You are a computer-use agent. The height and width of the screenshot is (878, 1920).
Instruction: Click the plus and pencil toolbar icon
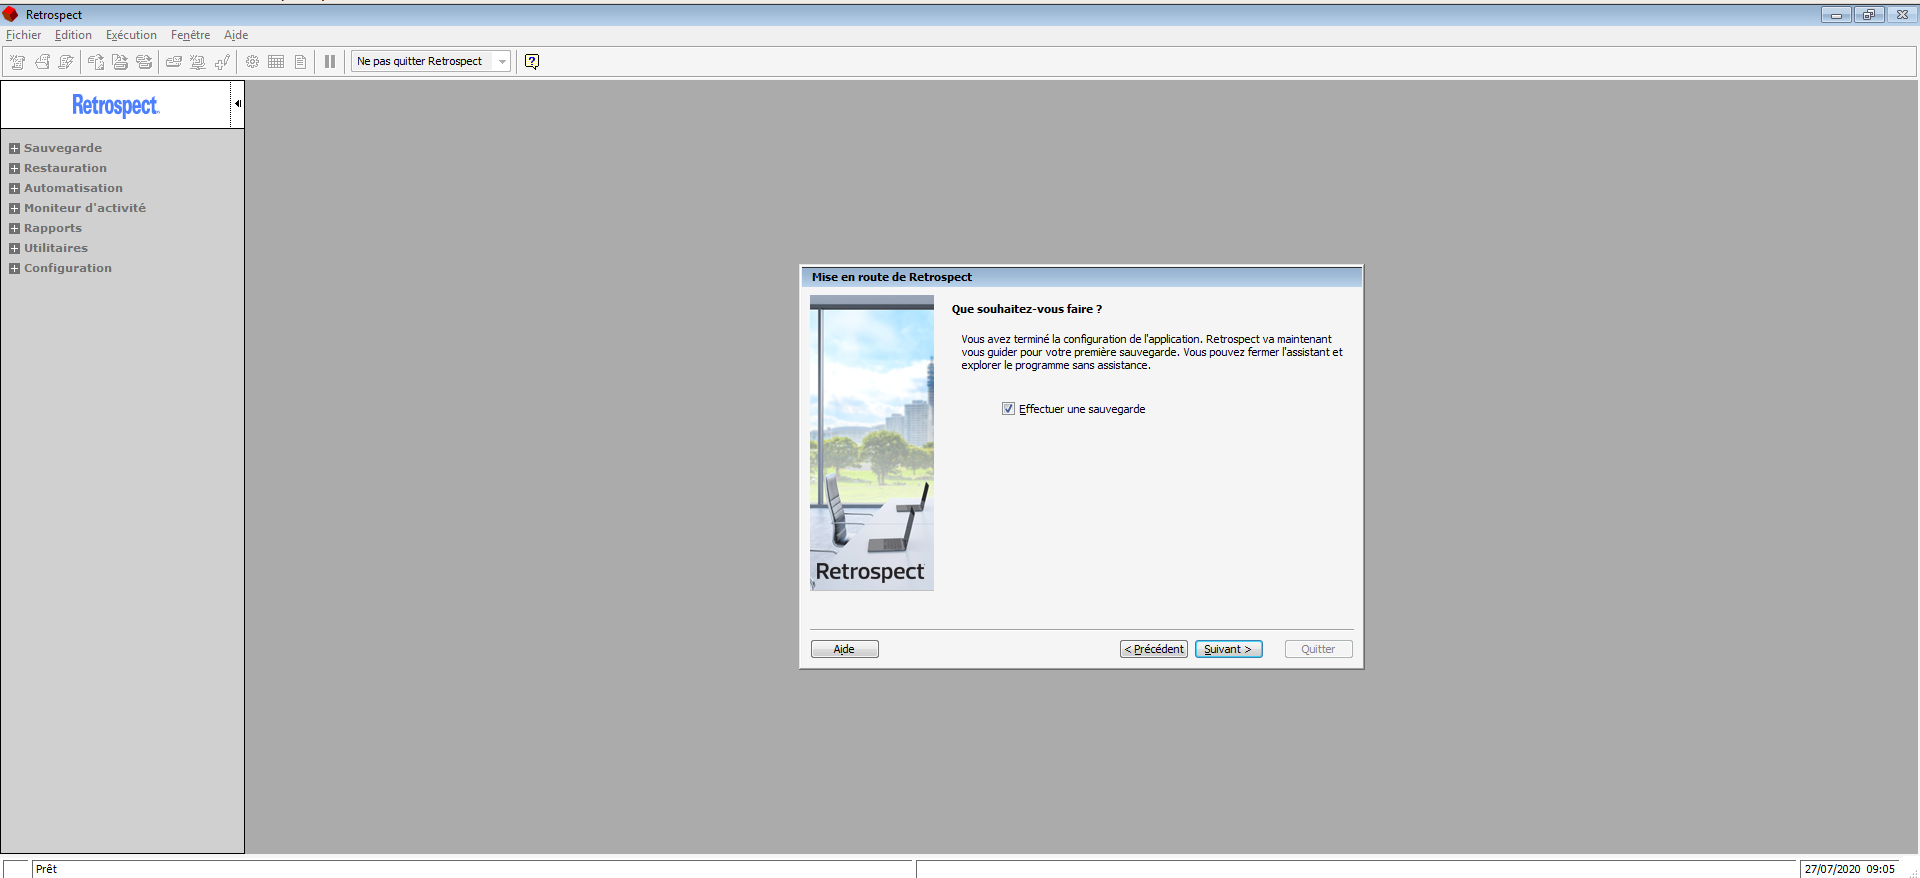click(222, 62)
